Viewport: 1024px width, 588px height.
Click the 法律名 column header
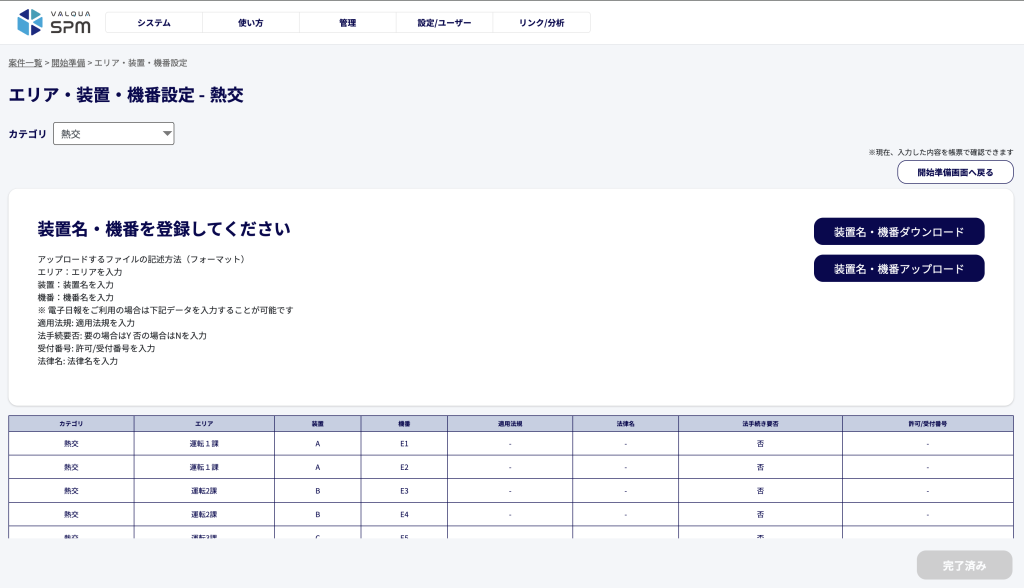[x=626, y=424]
